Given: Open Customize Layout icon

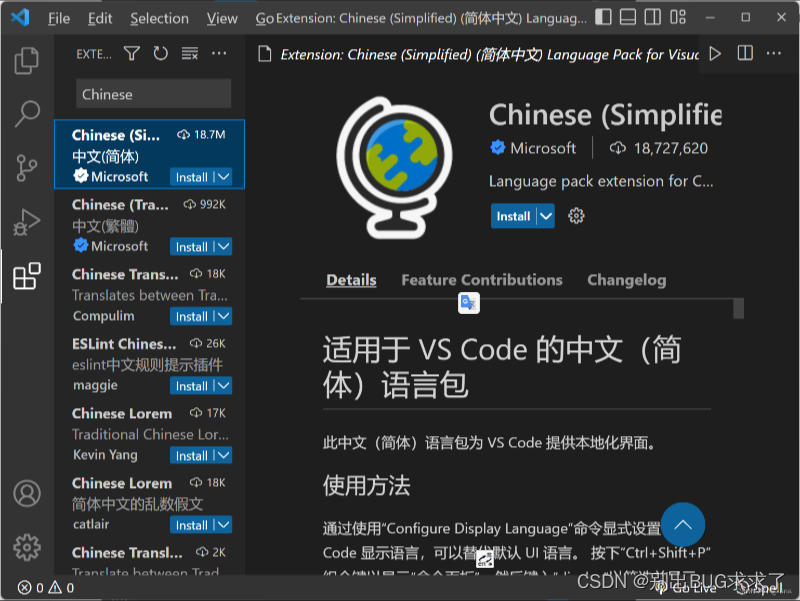Looking at the screenshot, I should [x=678, y=17].
